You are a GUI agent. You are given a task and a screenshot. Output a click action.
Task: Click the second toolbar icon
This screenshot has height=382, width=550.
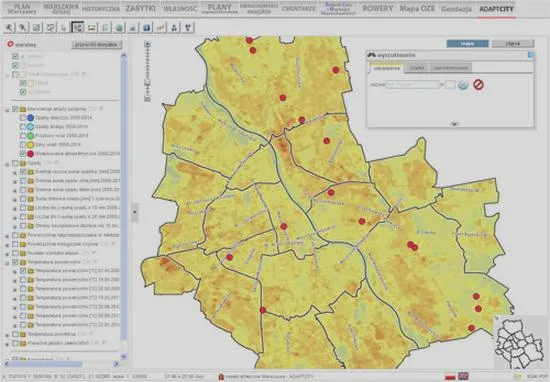click(x=23, y=27)
